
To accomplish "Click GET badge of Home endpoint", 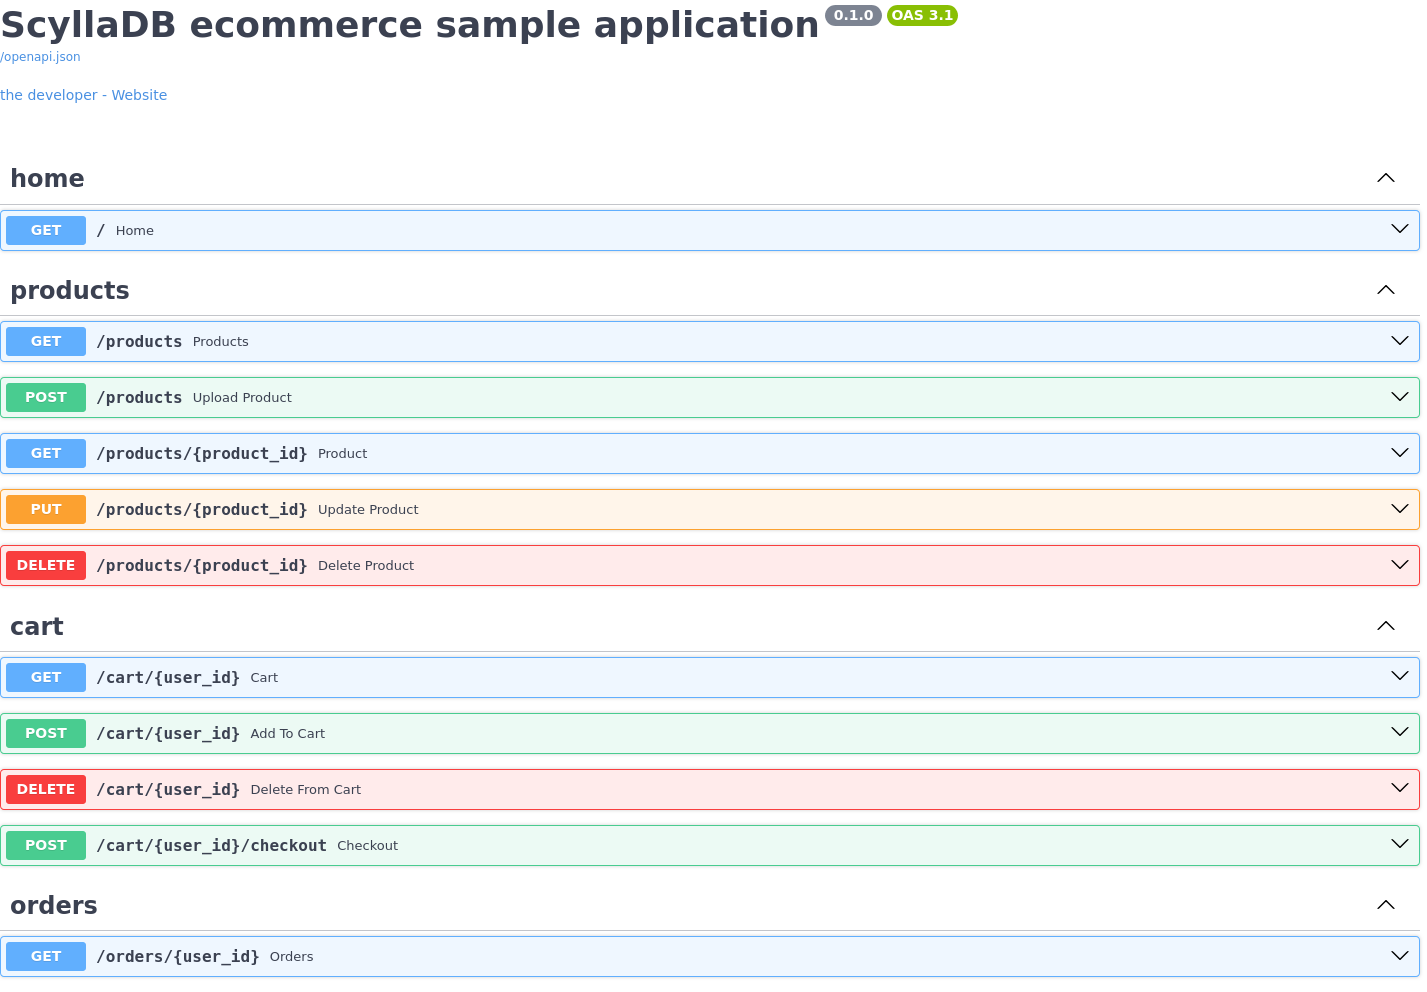I will coord(46,230).
